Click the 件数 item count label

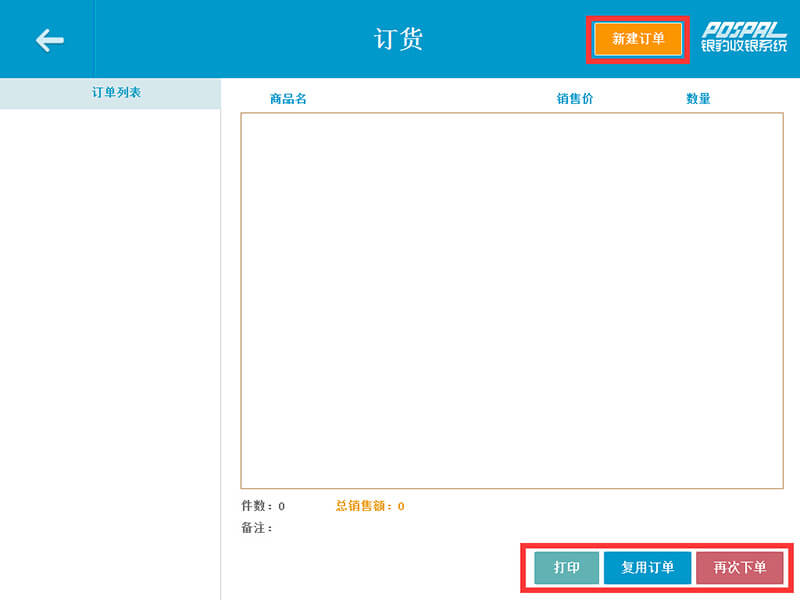click(x=256, y=506)
